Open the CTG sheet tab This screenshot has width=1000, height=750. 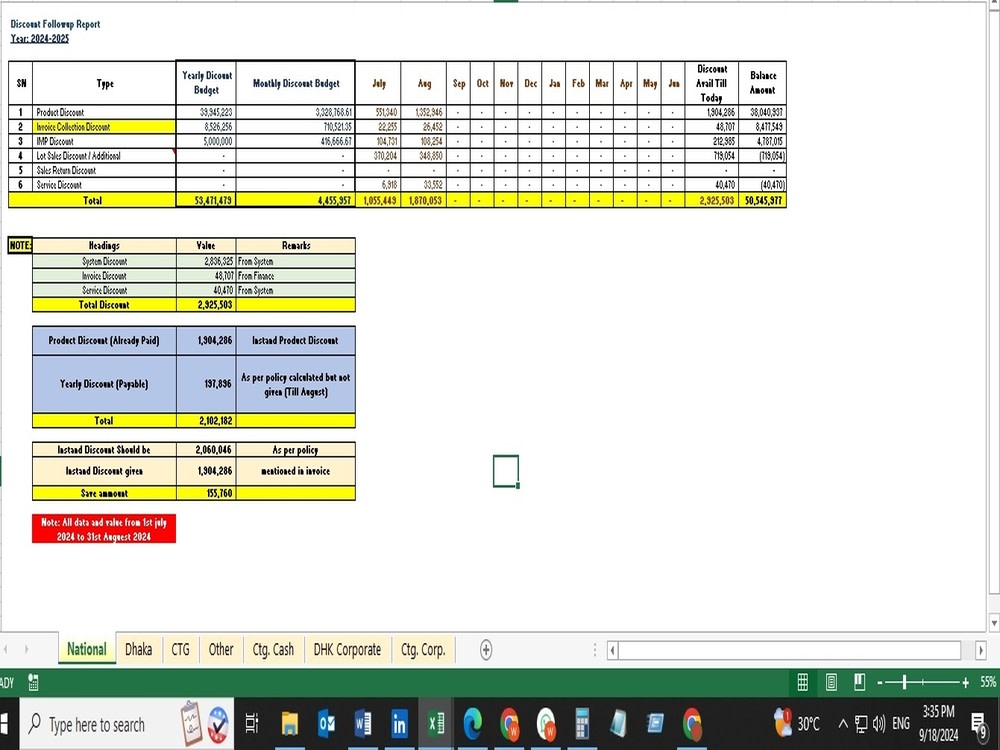pyautogui.click(x=180, y=649)
